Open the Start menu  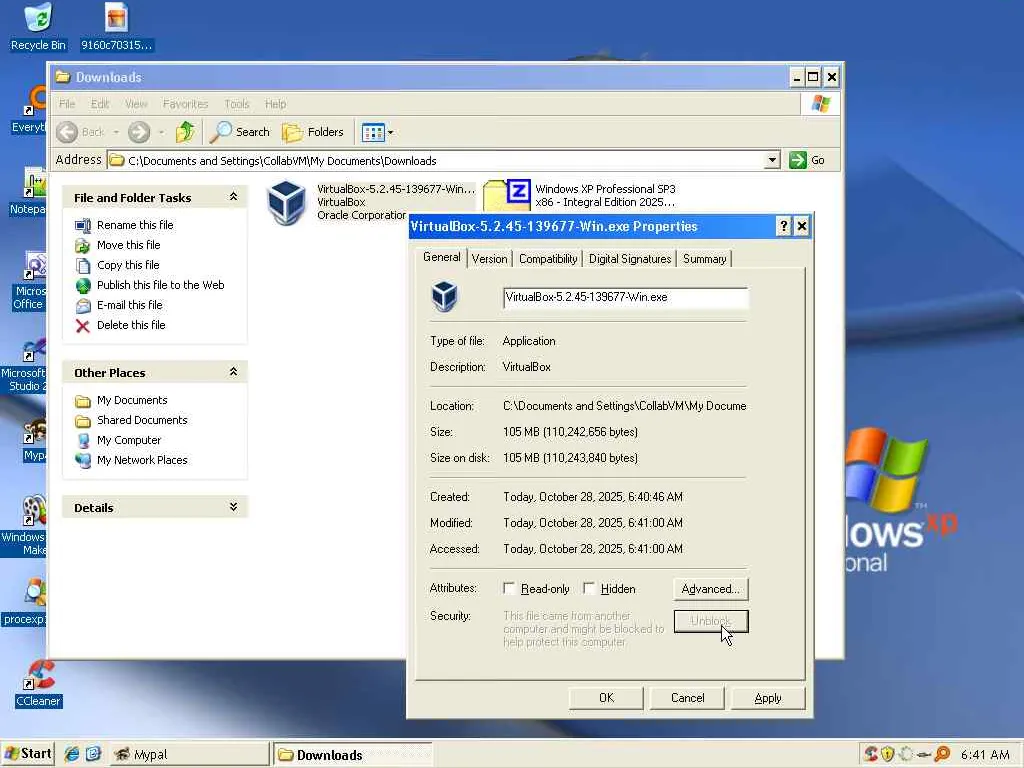[x=28, y=754]
